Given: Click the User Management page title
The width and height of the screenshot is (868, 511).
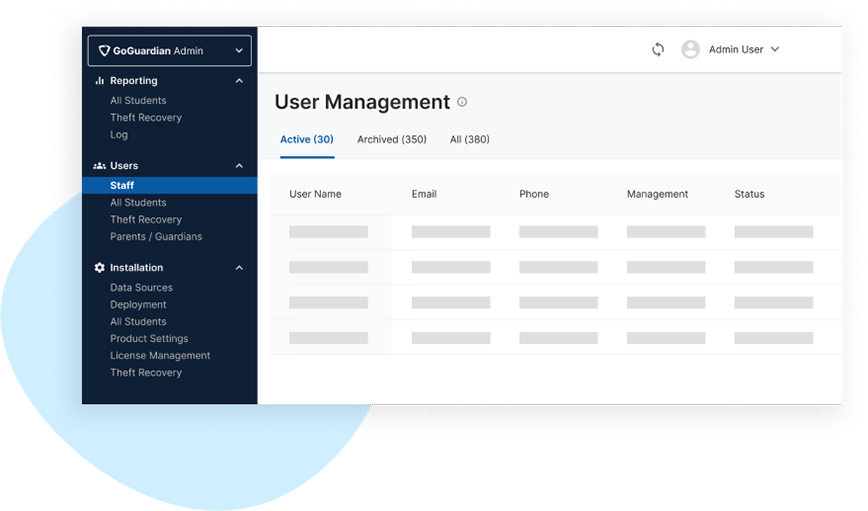Looking at the screenshot, I should [x=362, y=102].
